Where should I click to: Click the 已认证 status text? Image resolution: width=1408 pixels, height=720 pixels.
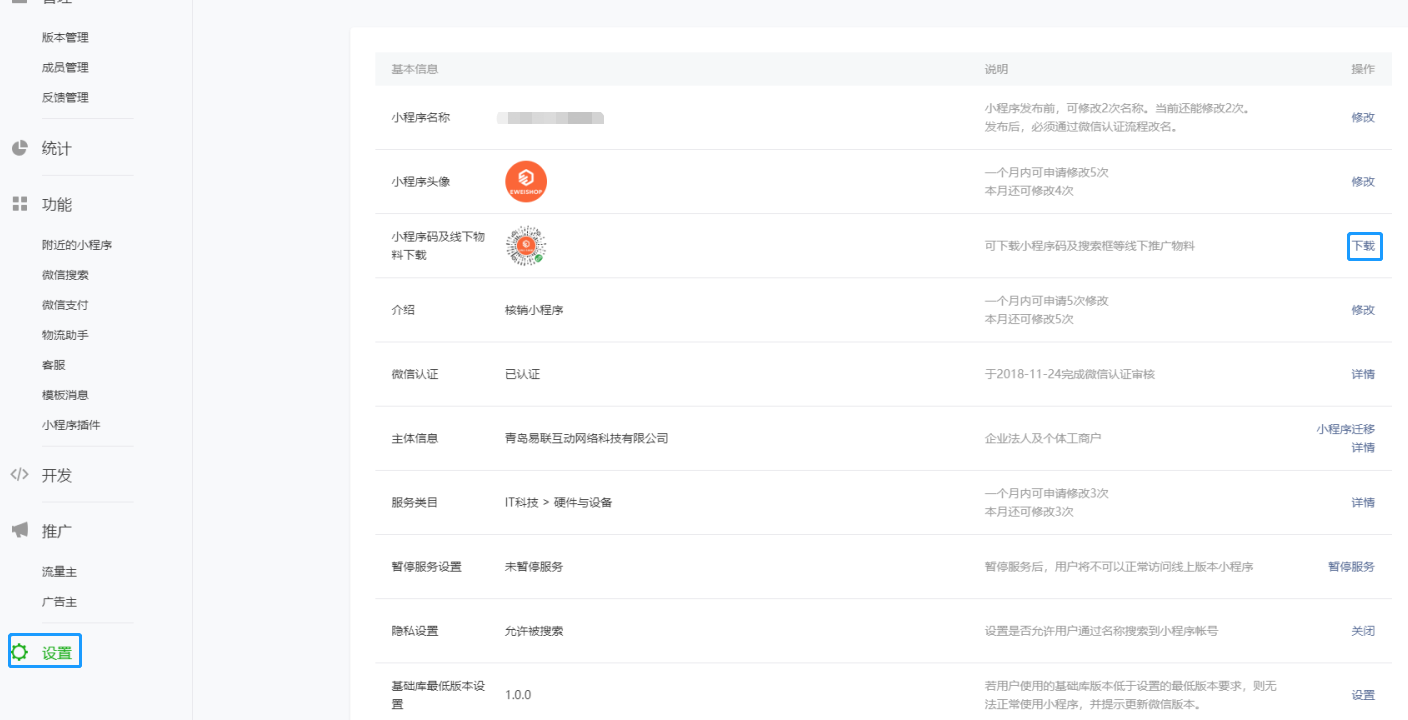point(522,374)
